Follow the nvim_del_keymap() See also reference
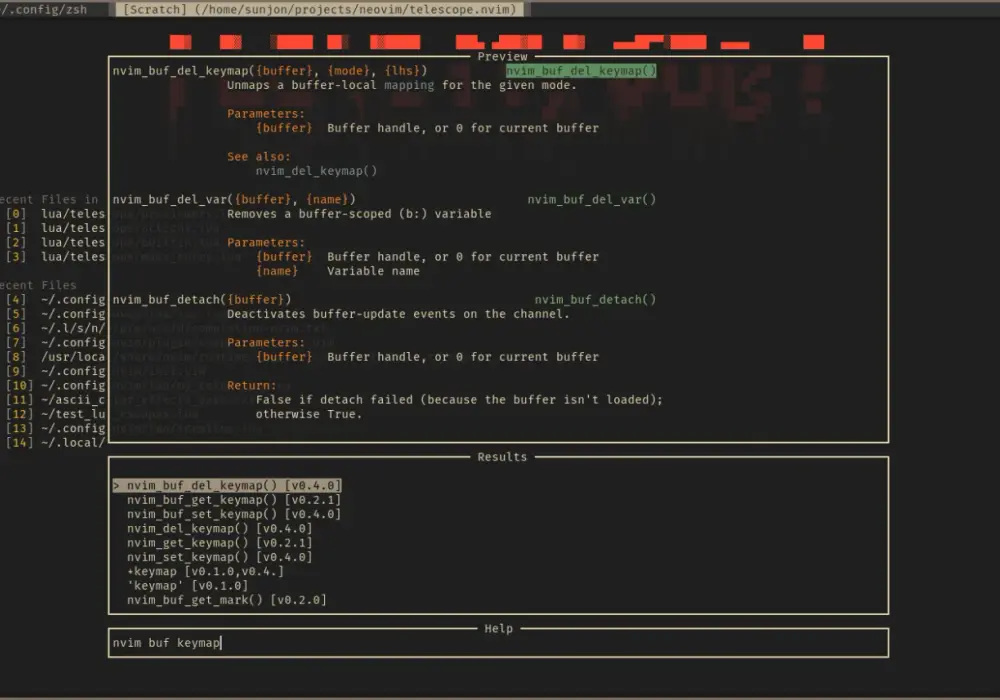Screen dimensions: 1000x700 pos(316,171)
